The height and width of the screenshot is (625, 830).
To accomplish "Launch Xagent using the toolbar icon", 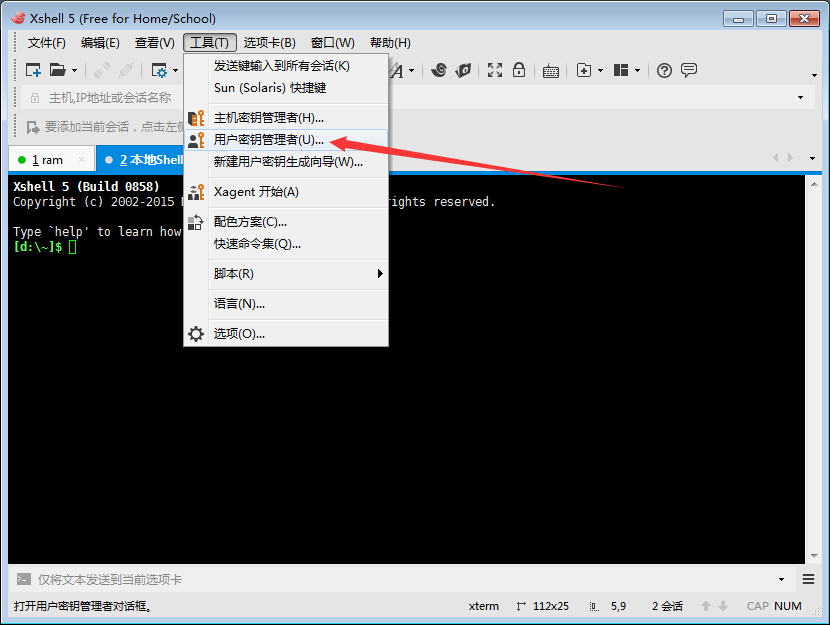I will [463, 70].
